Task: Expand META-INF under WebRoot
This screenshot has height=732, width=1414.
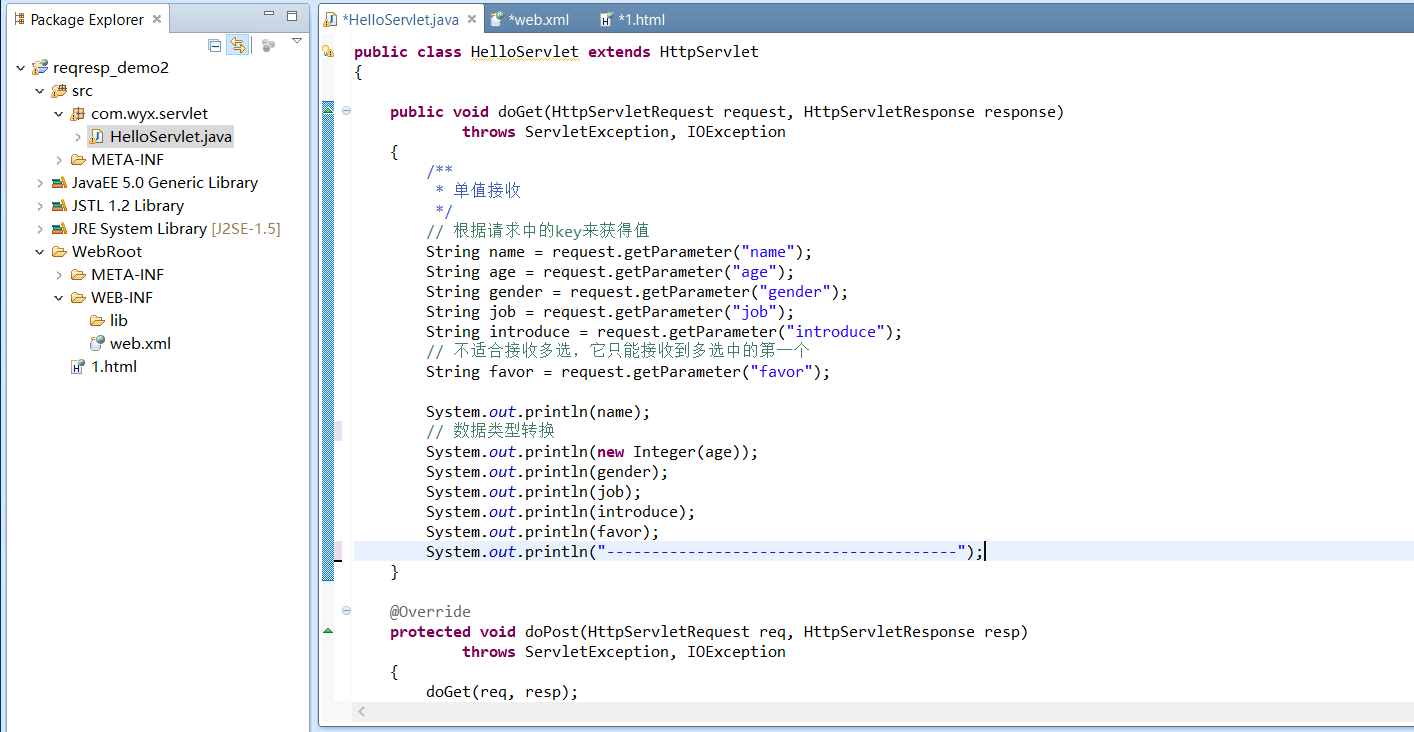Action: click(x=59, y=275)
